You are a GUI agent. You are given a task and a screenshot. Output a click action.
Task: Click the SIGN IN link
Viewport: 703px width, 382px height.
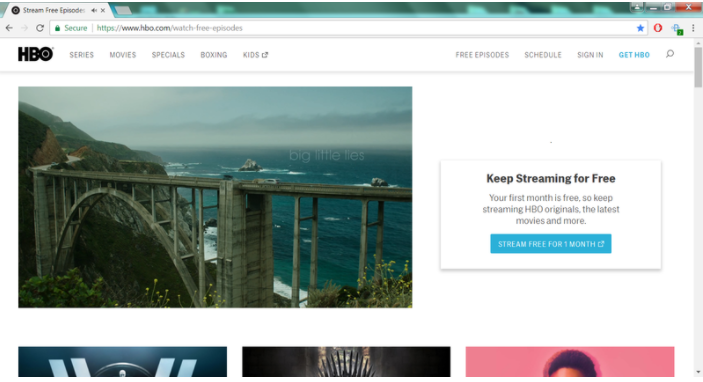590,55
